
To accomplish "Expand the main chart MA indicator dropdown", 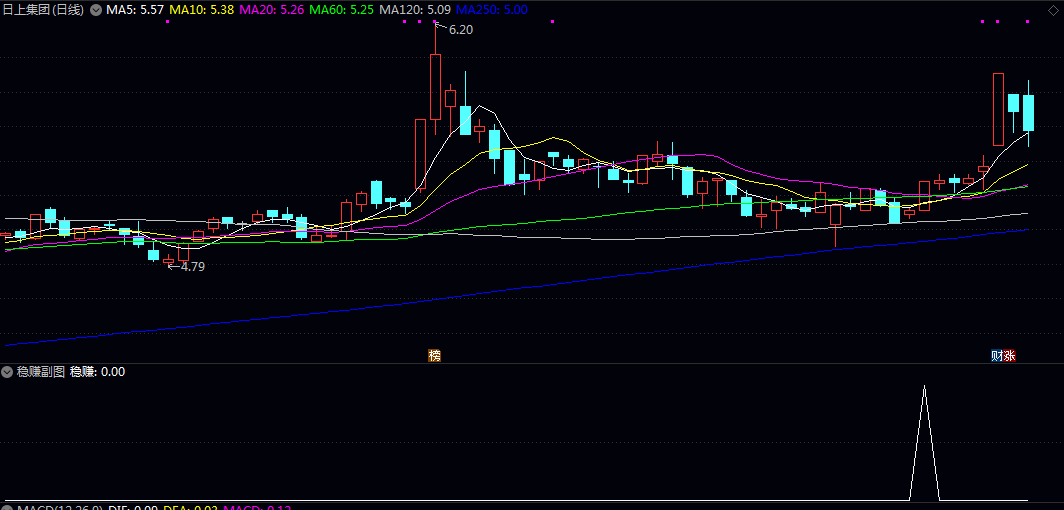I will pos(96,9).
